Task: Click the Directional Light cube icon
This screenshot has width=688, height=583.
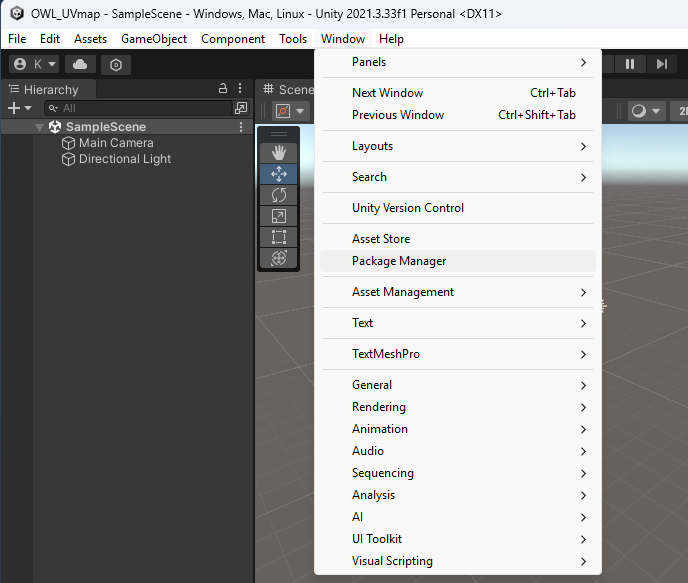Action: click(x=68, y=159)
